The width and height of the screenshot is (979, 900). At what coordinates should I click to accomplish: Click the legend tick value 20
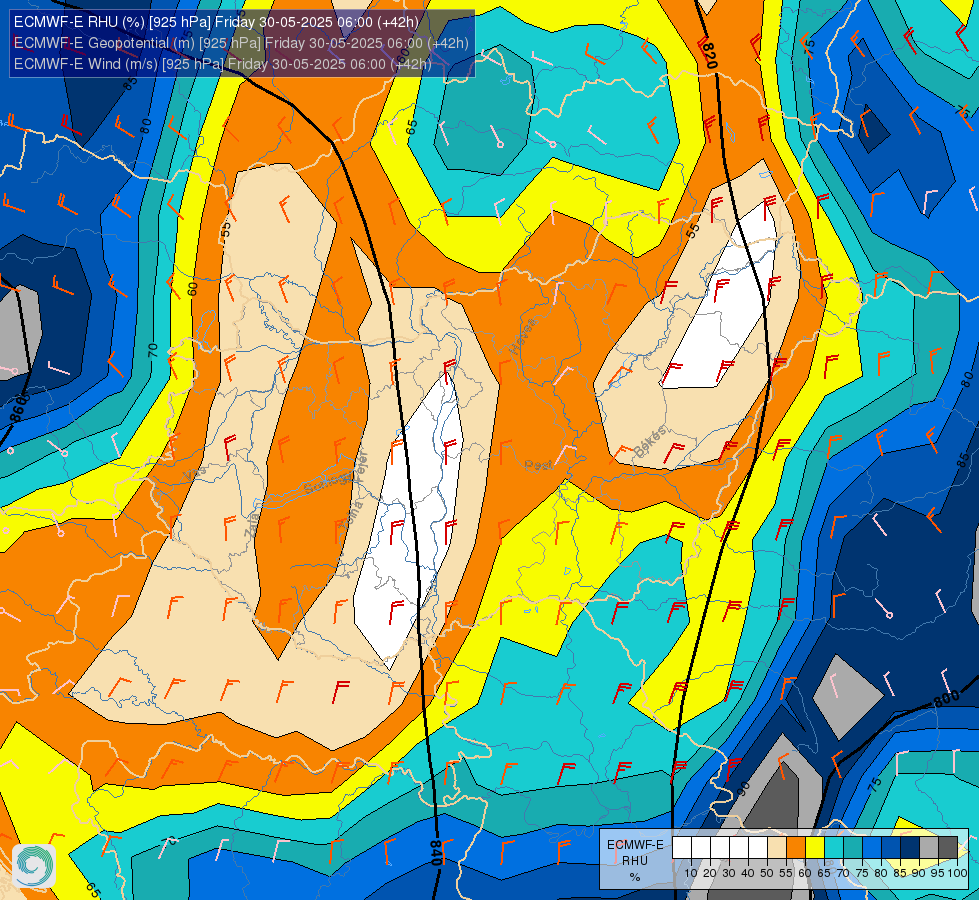710,873
